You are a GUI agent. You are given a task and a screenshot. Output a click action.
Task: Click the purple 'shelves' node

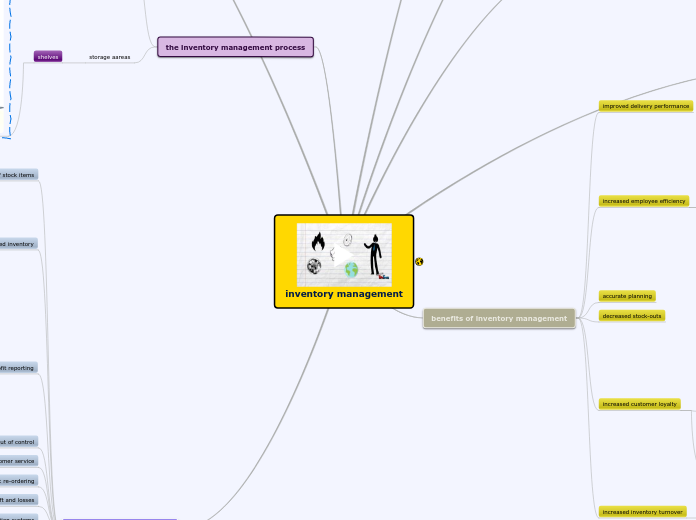(47, 57)
